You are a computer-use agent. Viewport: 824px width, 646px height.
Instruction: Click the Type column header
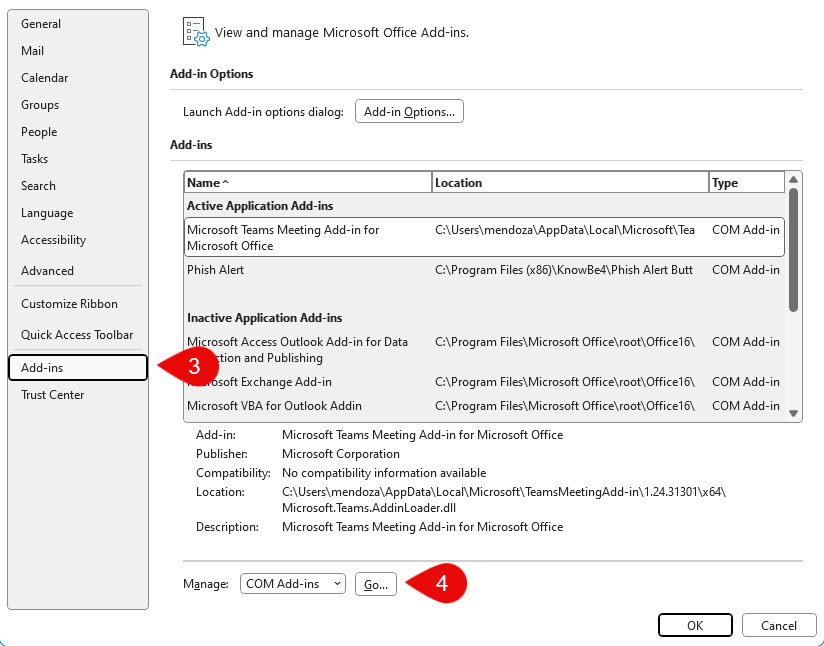[x=745, y=183]
